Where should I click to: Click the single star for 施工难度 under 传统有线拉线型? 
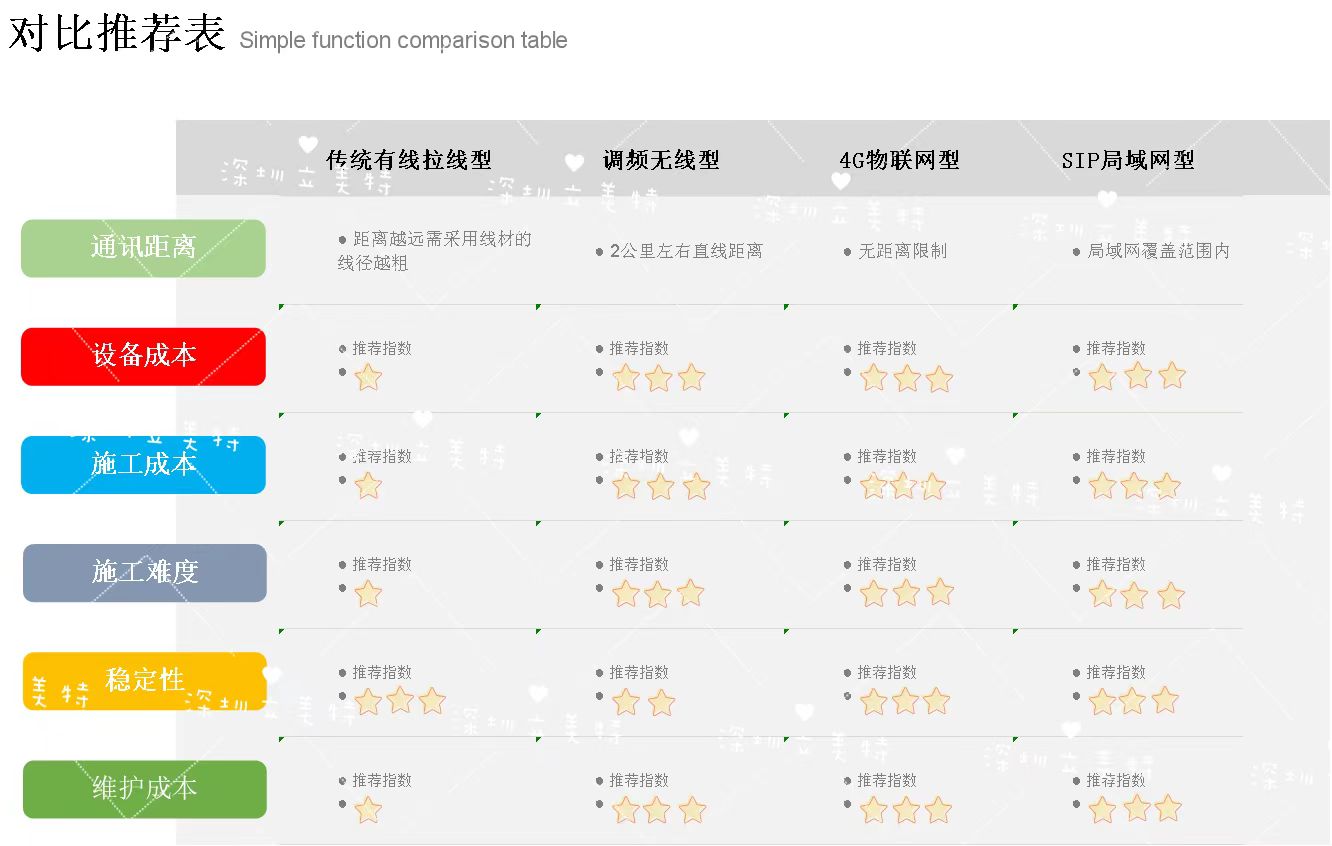point(368,594)
